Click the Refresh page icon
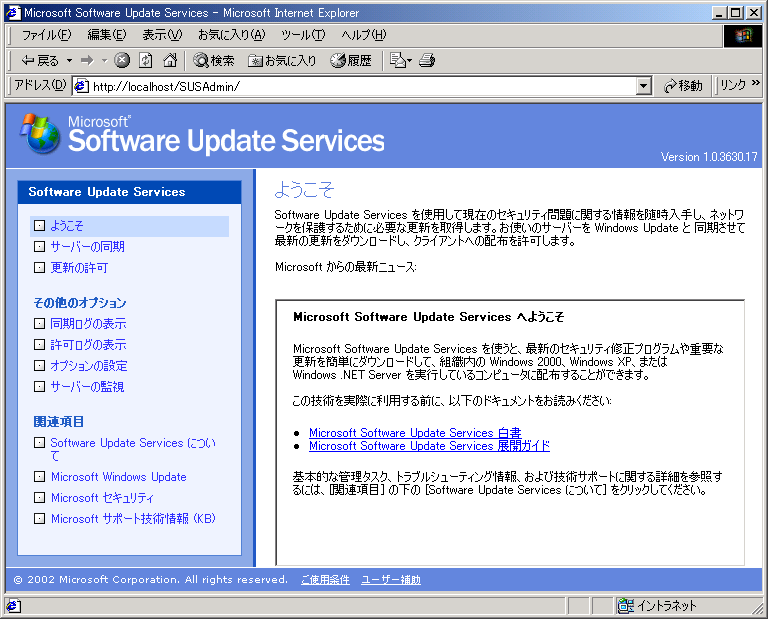Image resolution: width=768 pixels, height=619 pixels. [x=145, y=60]
